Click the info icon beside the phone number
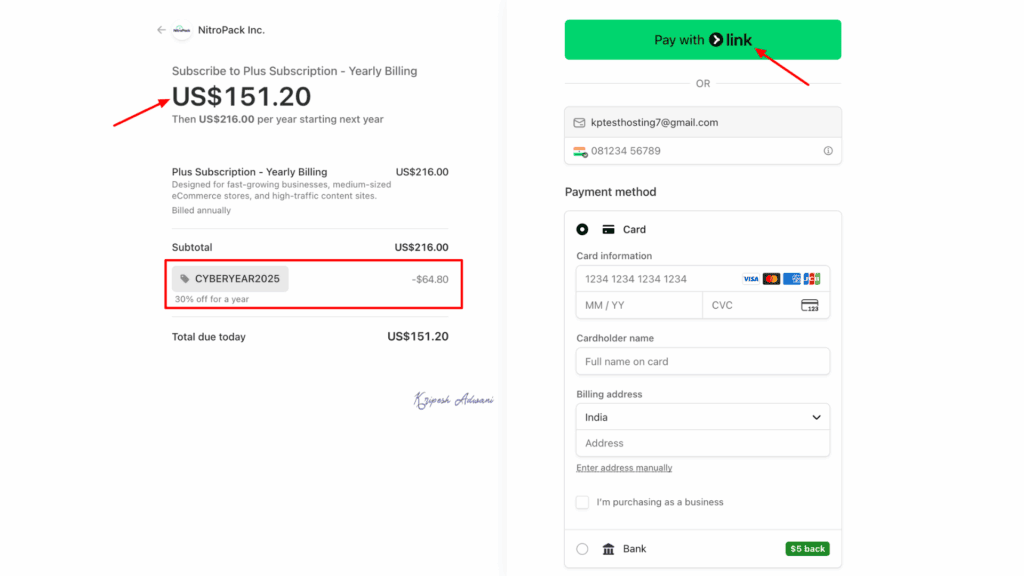Viewport: 1024px width, 576px height. tap(827, 150)
